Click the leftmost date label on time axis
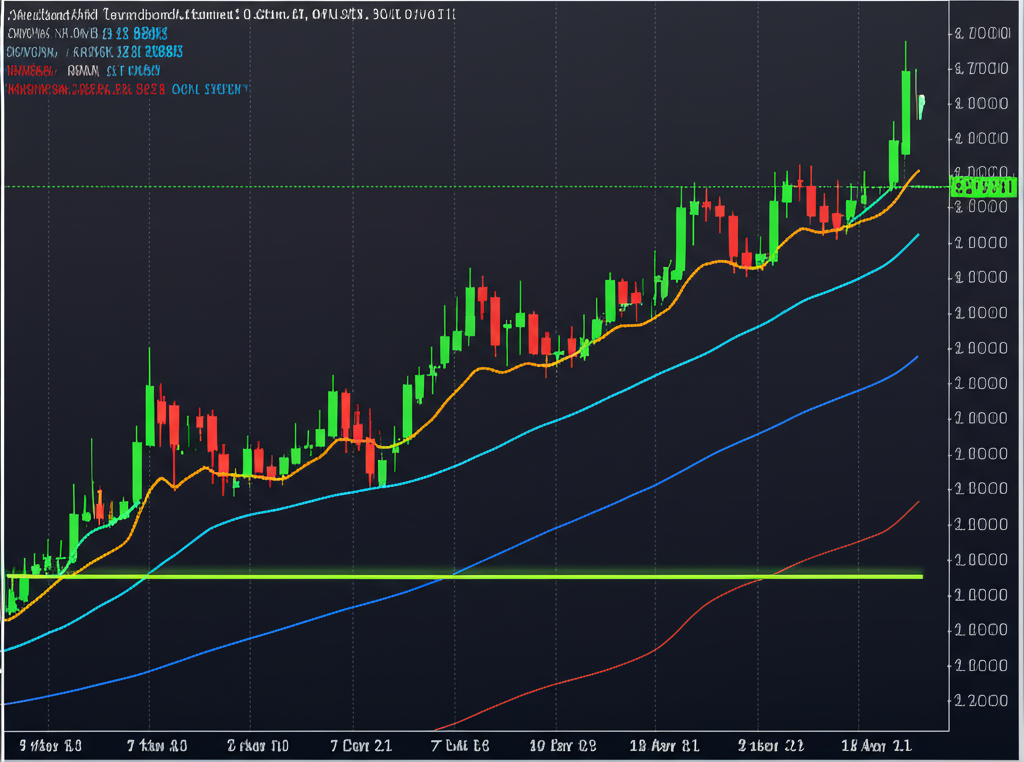Screen dimensions: 1024x762 (50, 745)
